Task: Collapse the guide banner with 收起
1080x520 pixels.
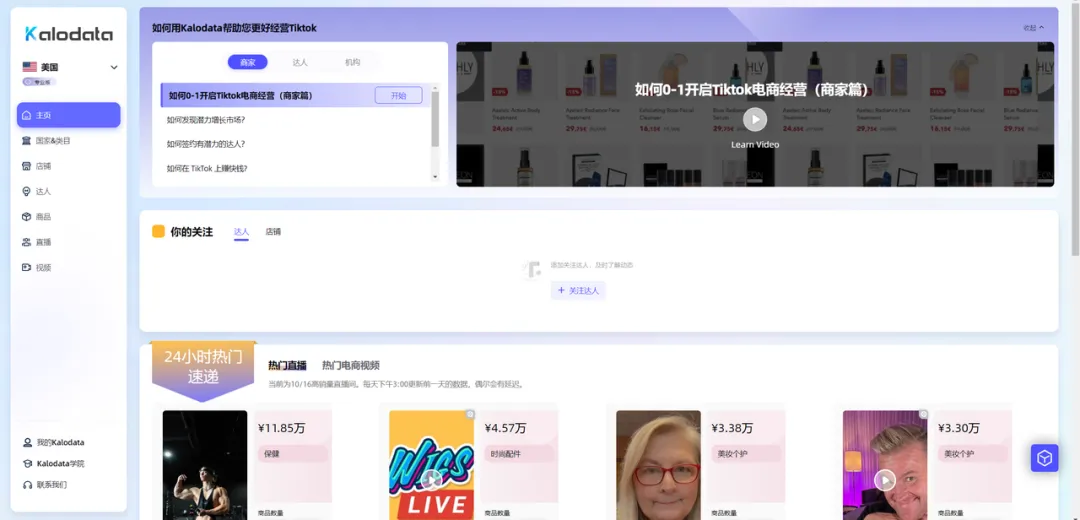Action: pyautogui.click(x=1034, y=28)
